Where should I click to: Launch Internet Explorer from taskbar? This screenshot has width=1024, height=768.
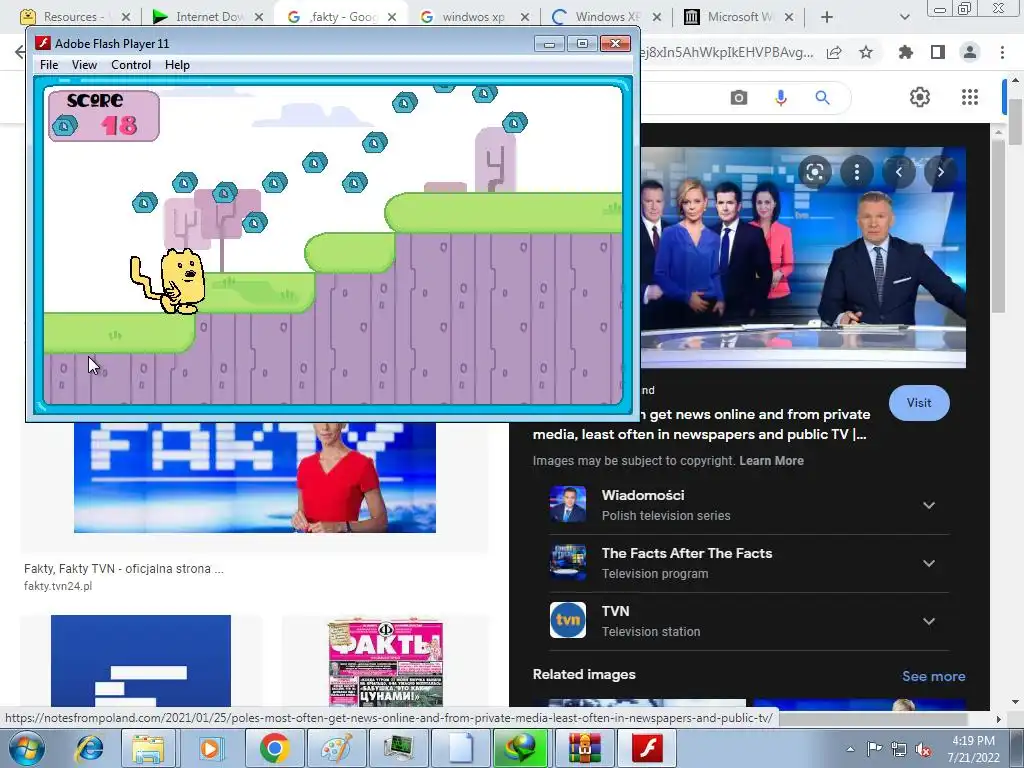pyautogui.click(x=89, y=748)
